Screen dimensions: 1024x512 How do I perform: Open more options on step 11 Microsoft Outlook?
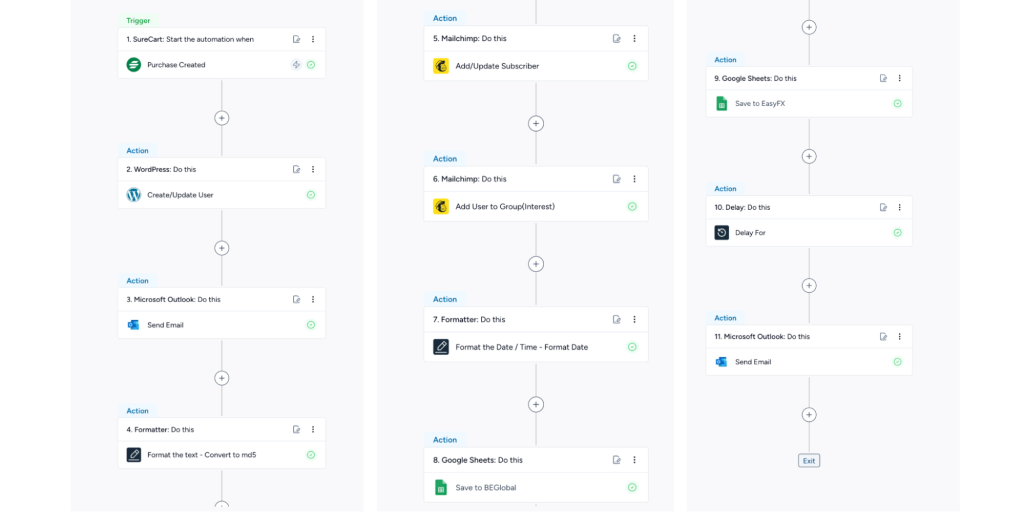click(x=899, y=336)
